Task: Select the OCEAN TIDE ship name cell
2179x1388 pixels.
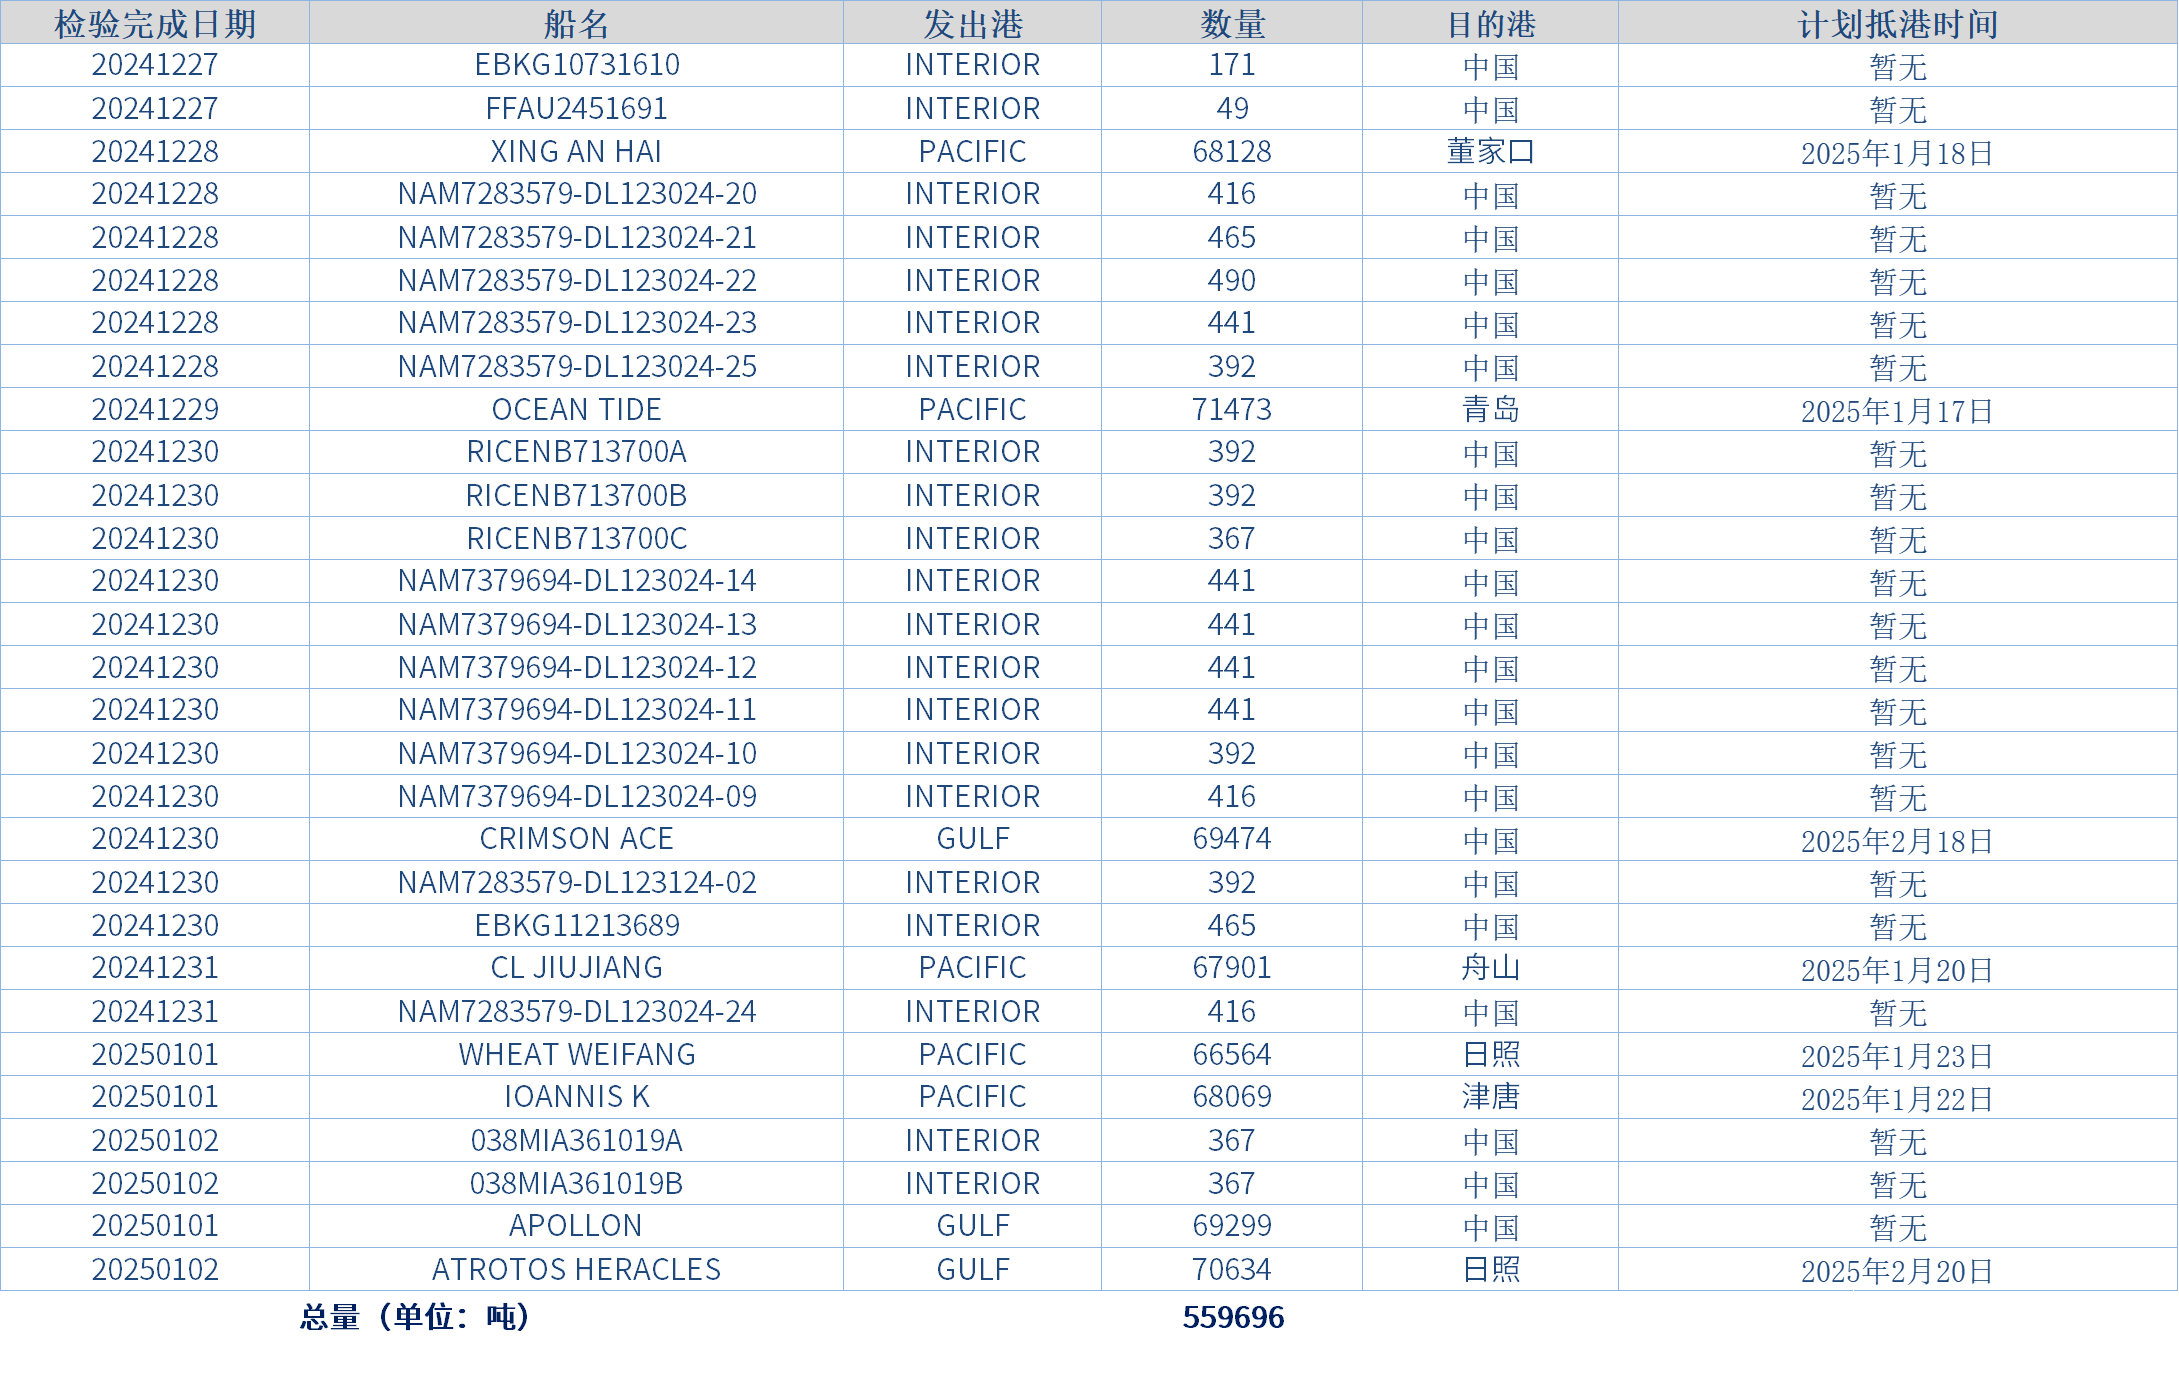Action: coord(576,409)
